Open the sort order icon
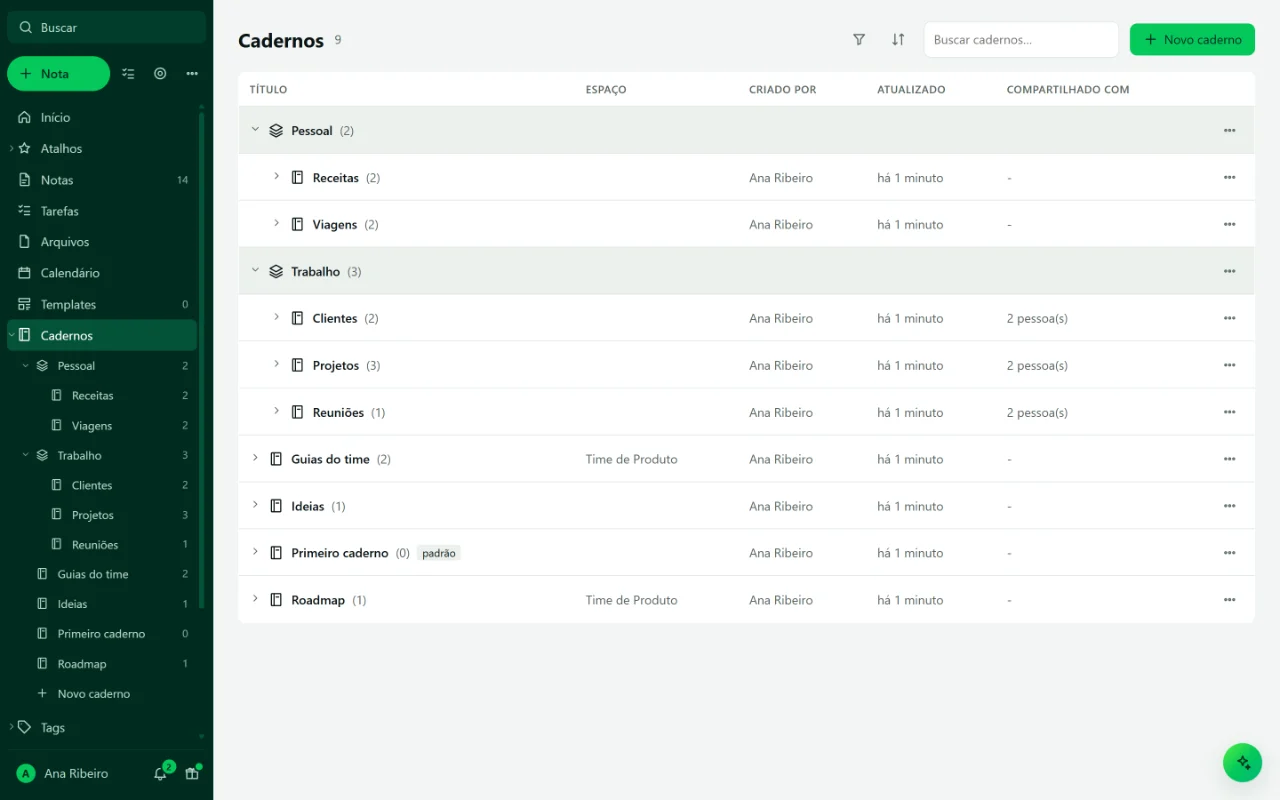This screenshot has width=1280, height=800. pyautogui.click(x=898, y=40)
